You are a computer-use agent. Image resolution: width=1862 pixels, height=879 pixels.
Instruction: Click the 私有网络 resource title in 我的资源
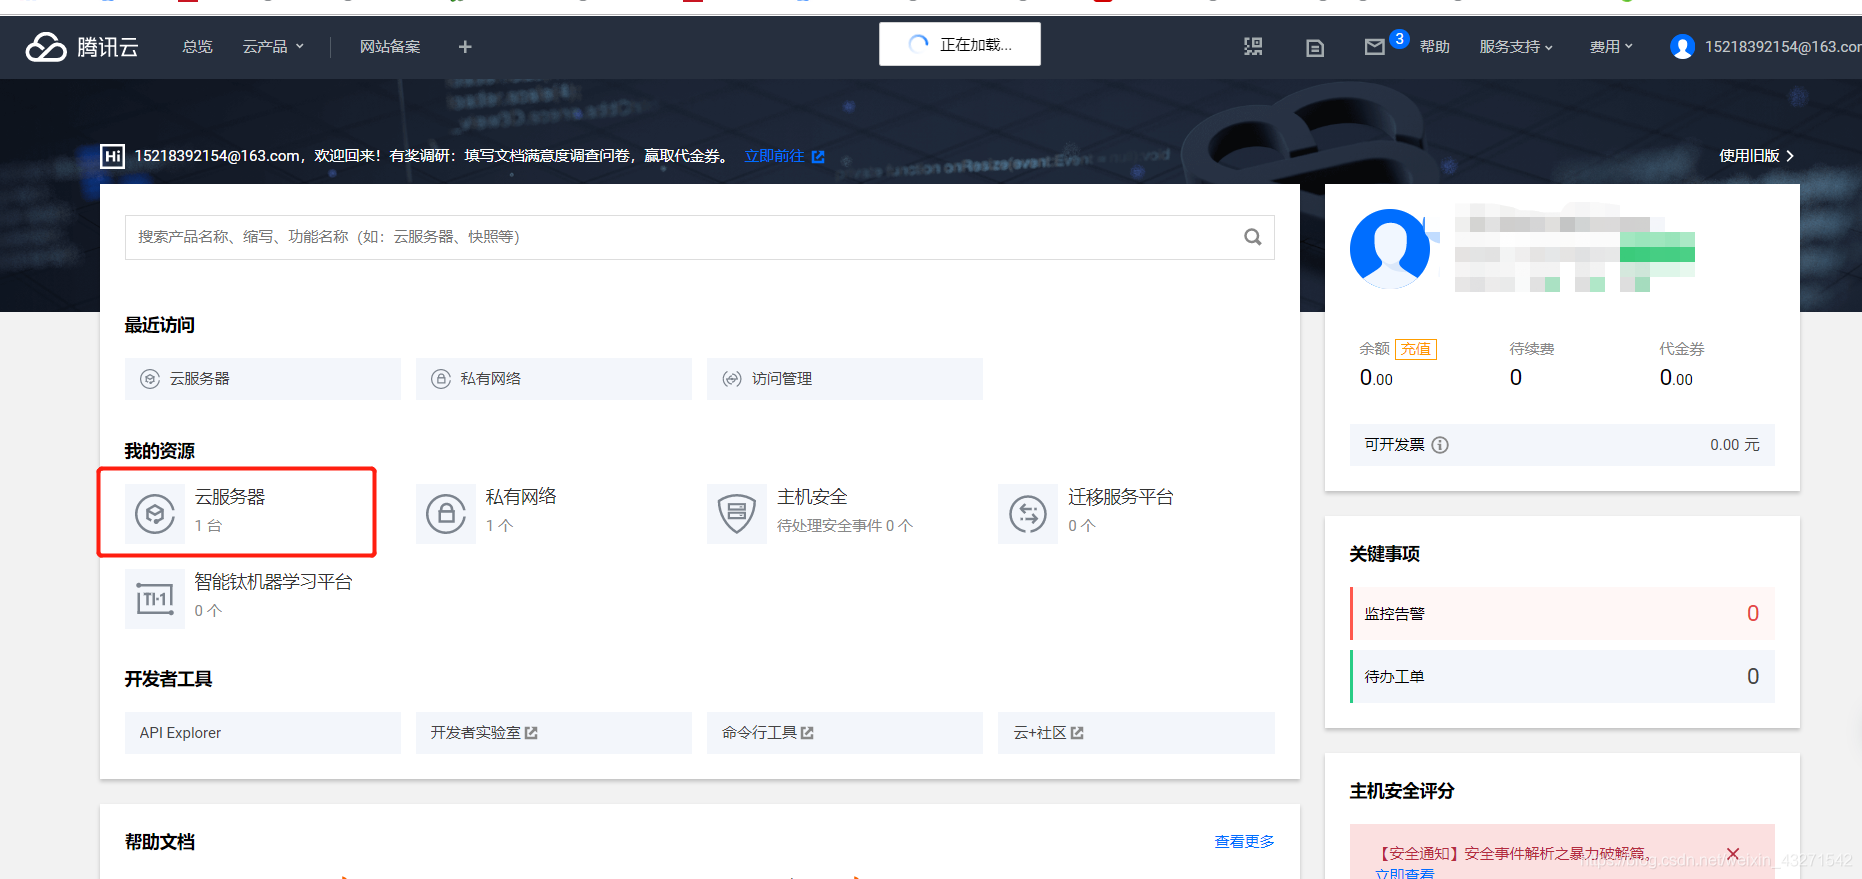click(521, 497)
